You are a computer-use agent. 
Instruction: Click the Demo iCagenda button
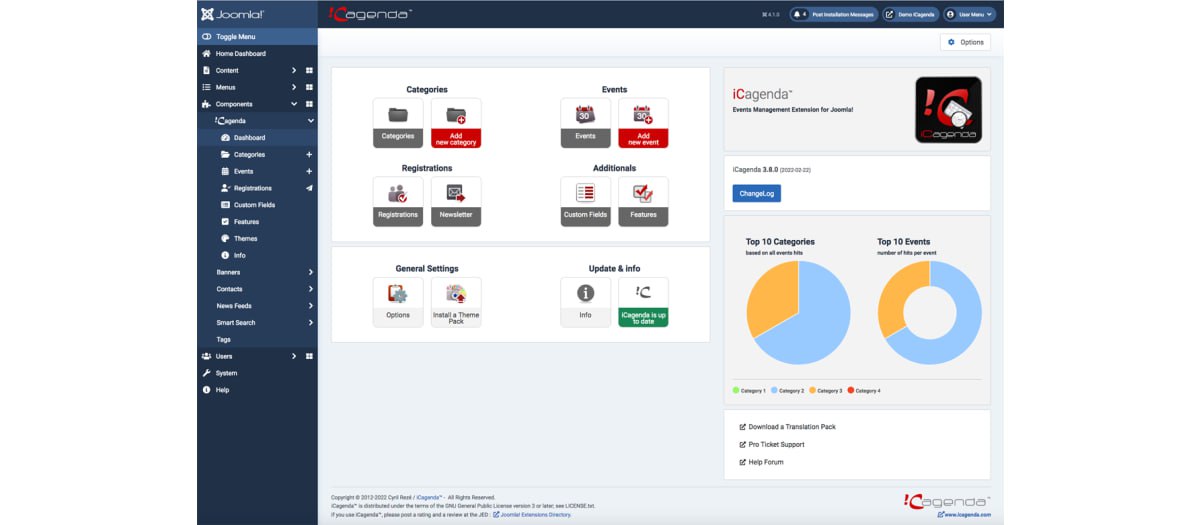pyautogui.click(x=910, y=14)
